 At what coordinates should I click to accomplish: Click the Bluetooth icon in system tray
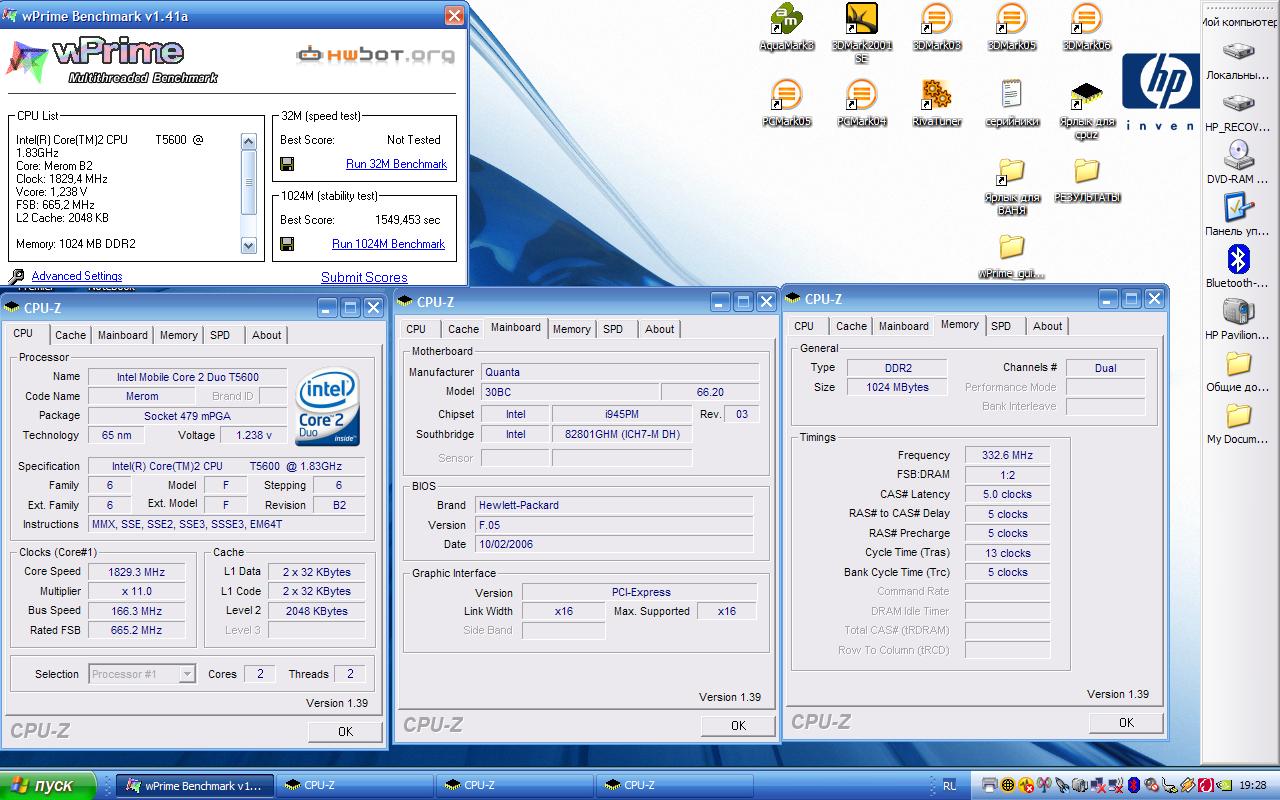pyautogui.click(x=1134, y=785)
